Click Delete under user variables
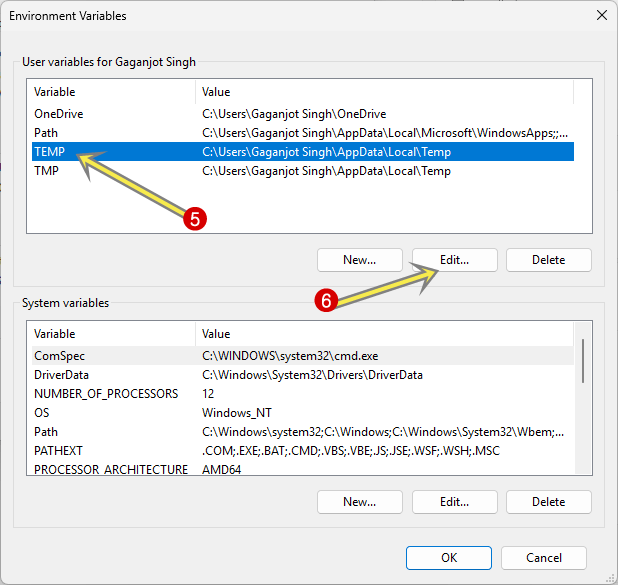 pos(549,260)
